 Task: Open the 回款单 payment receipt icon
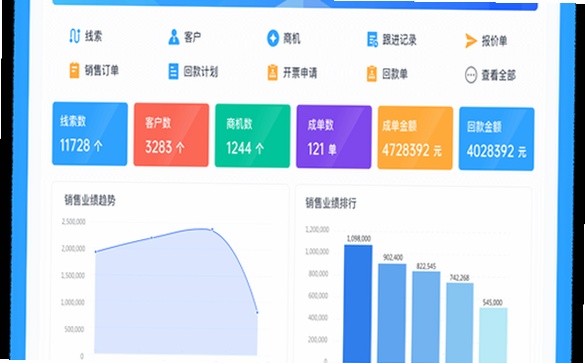[372, 73]
